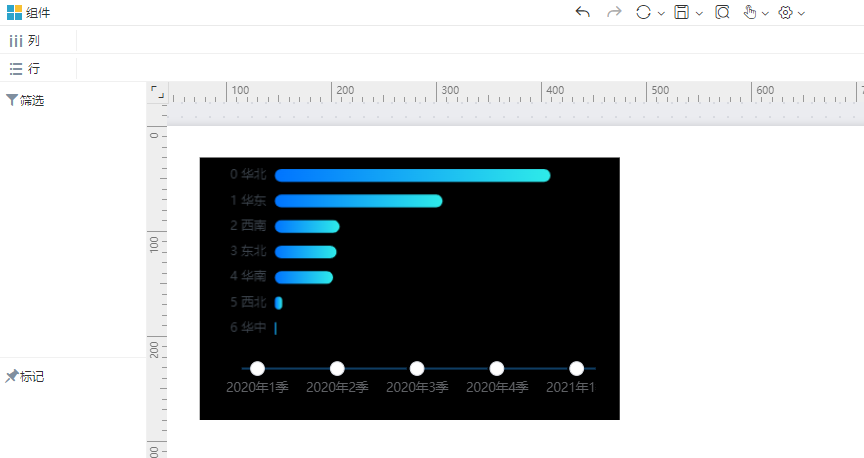The height and width of the screenshot is (458, 864).
Task: Select the 2020年3季 timeline point
Action: pyautogui.click(x=417, y=368)
